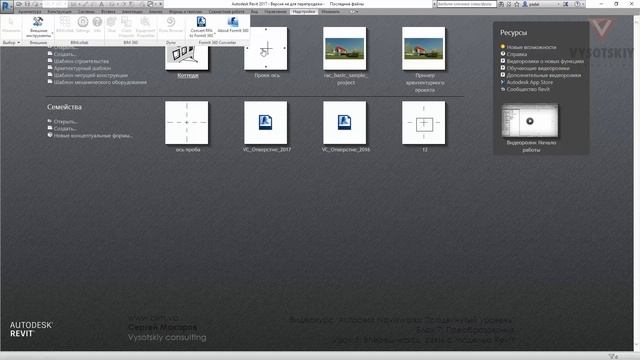Switch to the Конструкция ribbon tab
Viewport: 640px width, 360px height.
pos(60,12)
